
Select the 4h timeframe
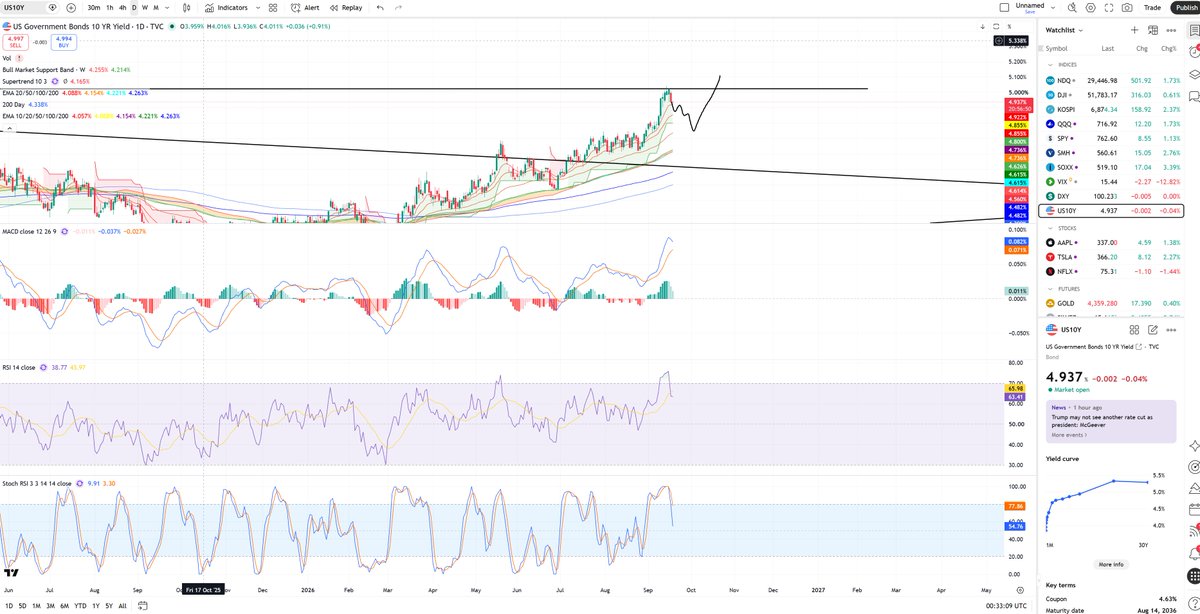coord(122,7)
